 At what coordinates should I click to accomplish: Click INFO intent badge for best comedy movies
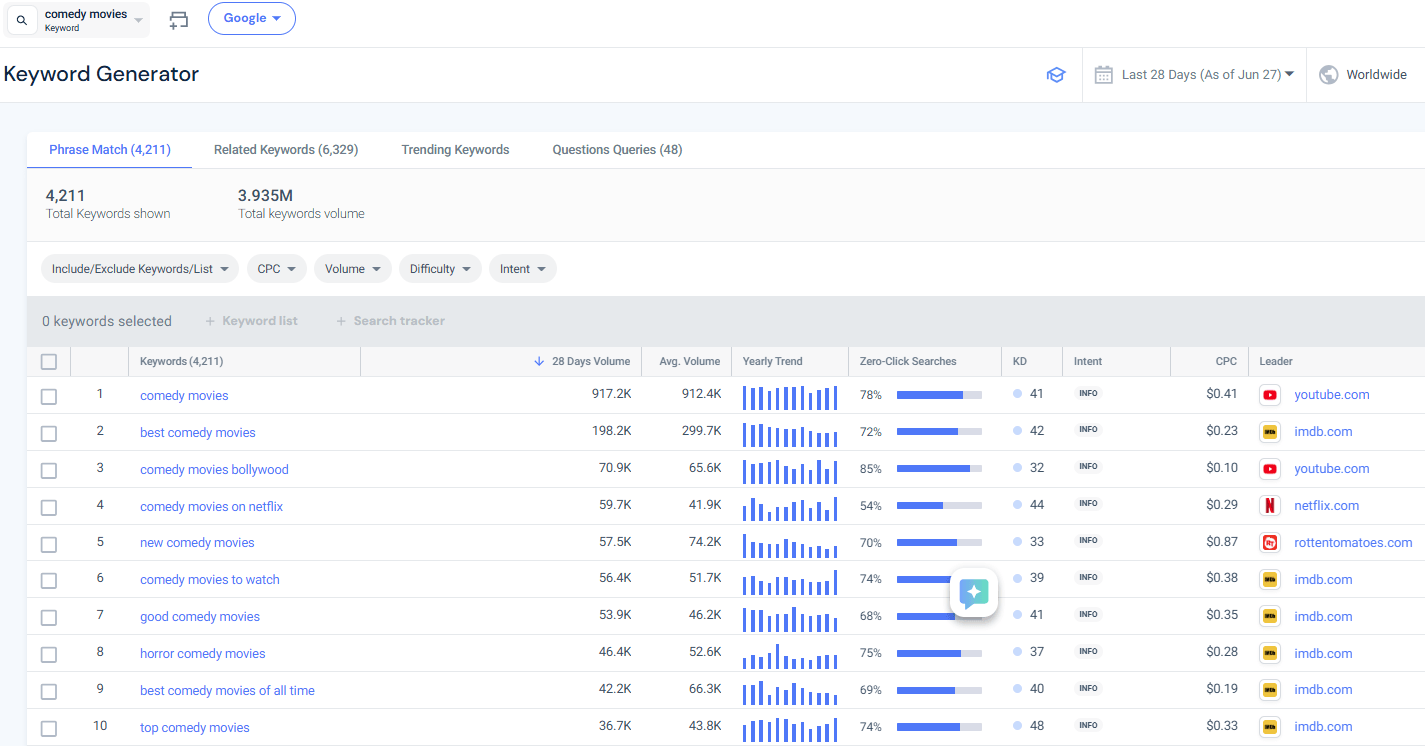[1088, 430]
